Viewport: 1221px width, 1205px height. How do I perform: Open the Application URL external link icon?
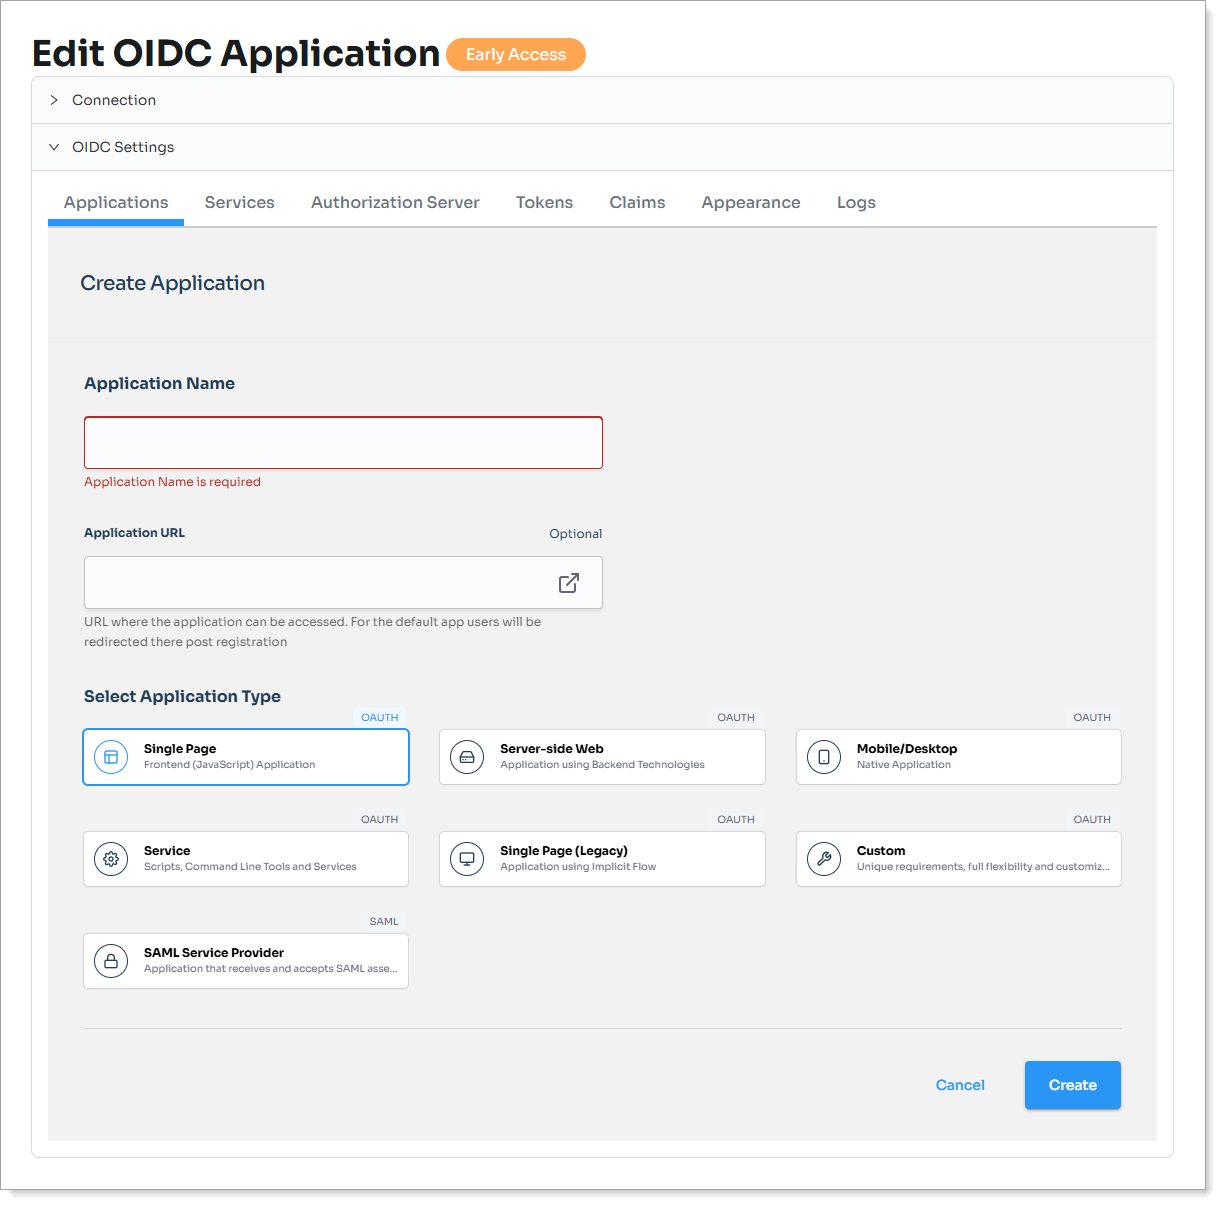pyautogui.click(x=568, y=582)
